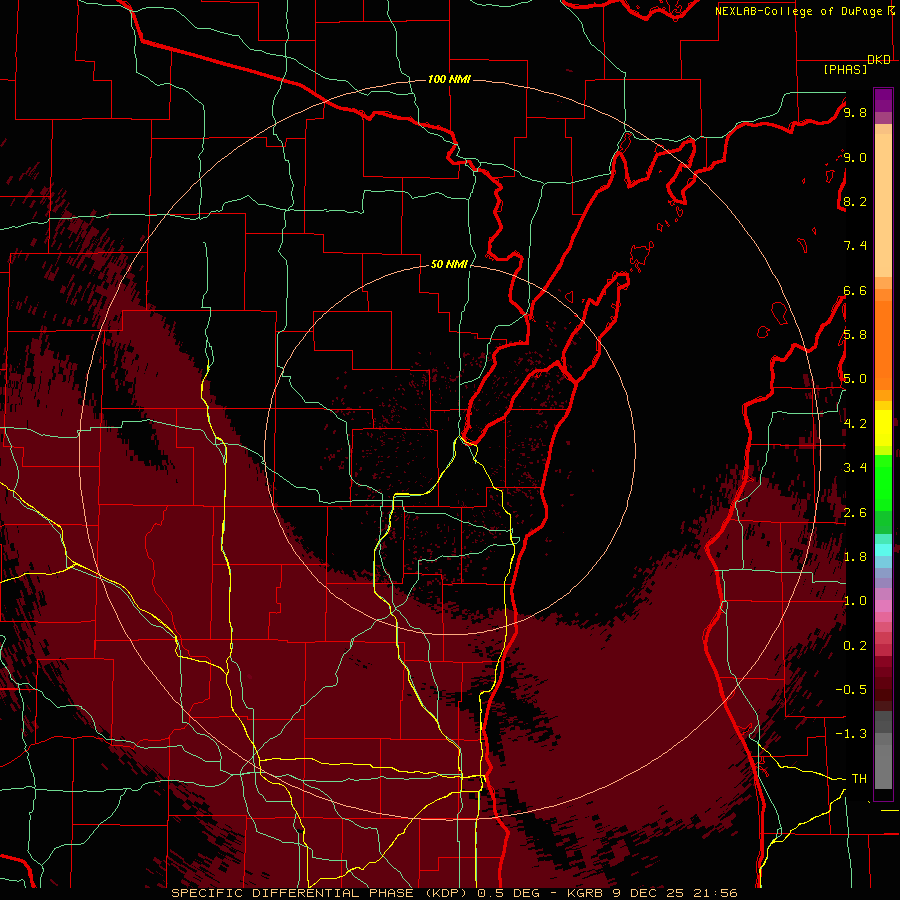
Task: Click the 50 NMI range ring label
Action: pos(449,264)
